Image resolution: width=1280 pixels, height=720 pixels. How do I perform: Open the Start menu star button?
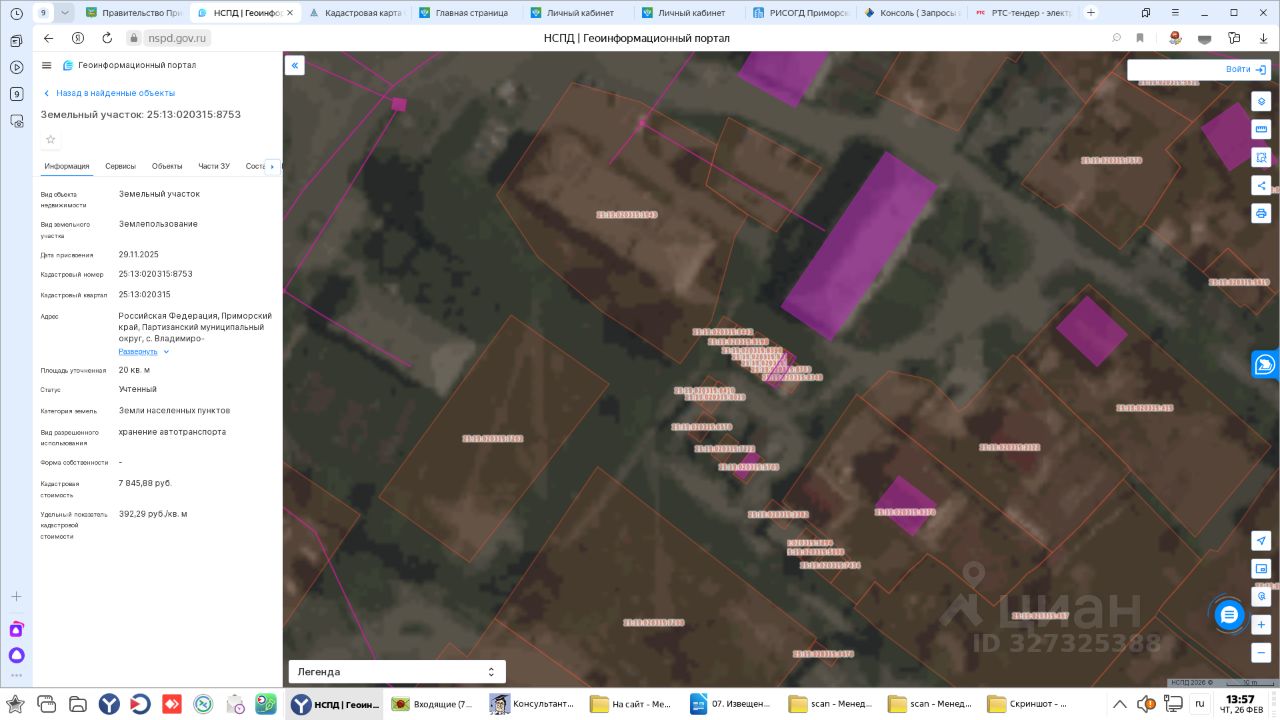(16, 704)
